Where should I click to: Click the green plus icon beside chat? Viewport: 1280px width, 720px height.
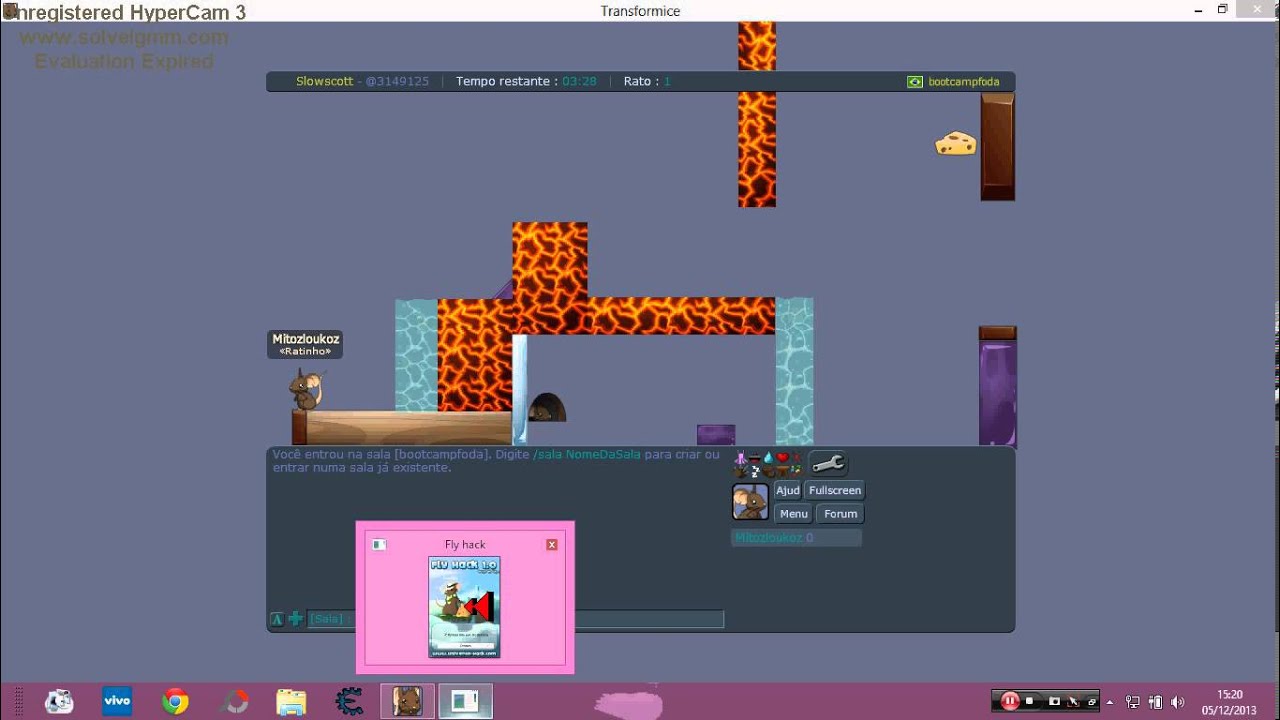[x=295, y=619]
